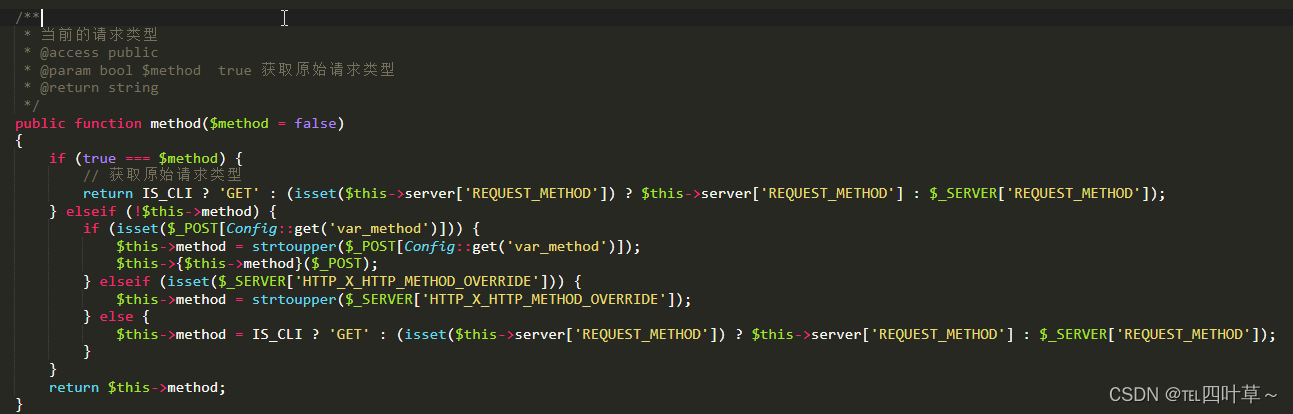This screenshot has width=1293, height=414.
Task: Click the '当前的请求类型' comment text
Action: coord(99,35)
